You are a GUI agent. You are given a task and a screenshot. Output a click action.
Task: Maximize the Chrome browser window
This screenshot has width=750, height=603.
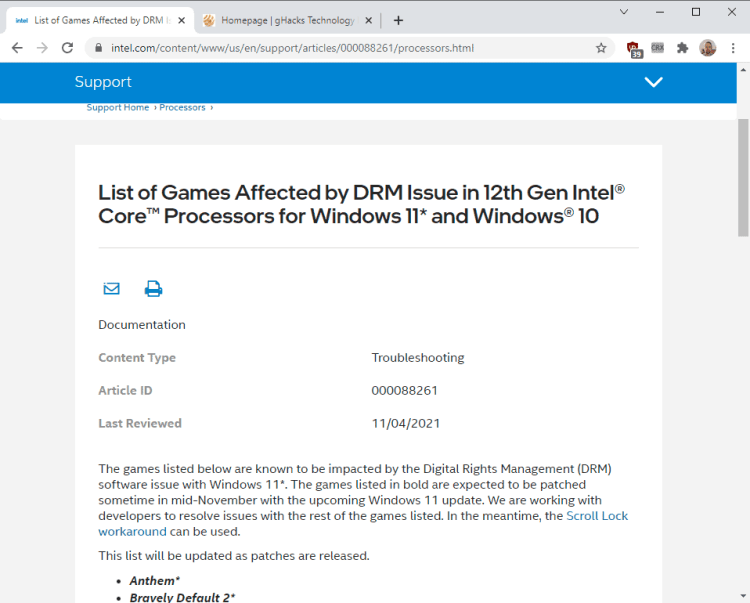point(696,12)
